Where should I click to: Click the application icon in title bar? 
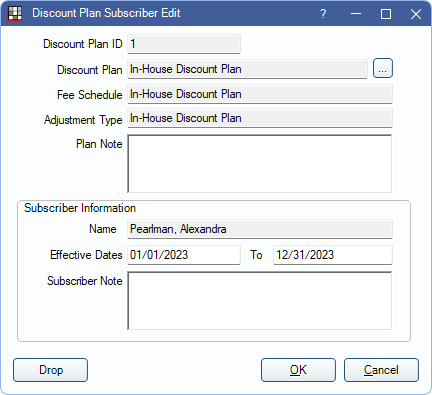15,14
